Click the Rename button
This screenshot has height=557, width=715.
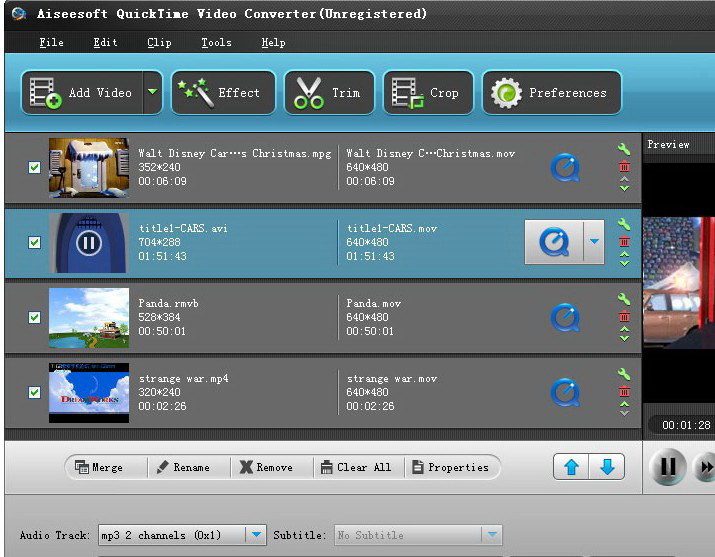(183, 467)
